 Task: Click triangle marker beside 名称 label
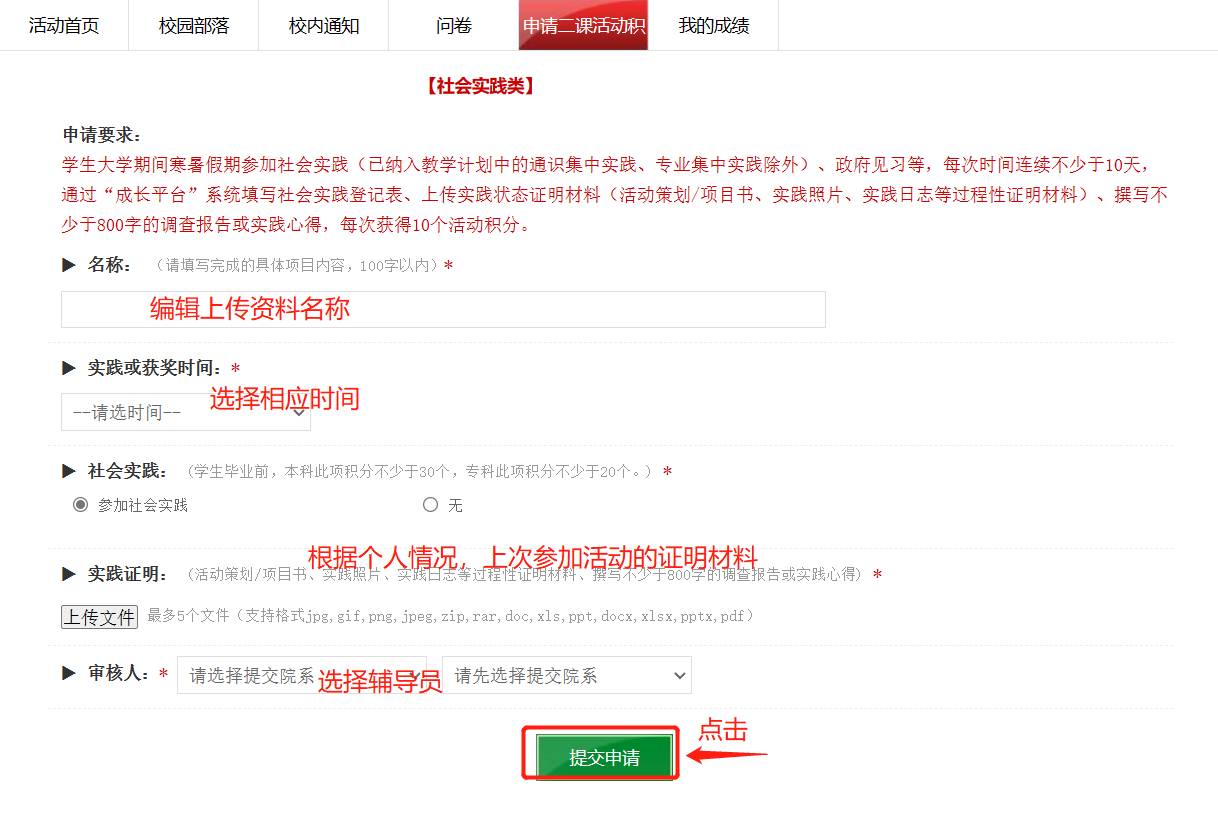(69, 265)
